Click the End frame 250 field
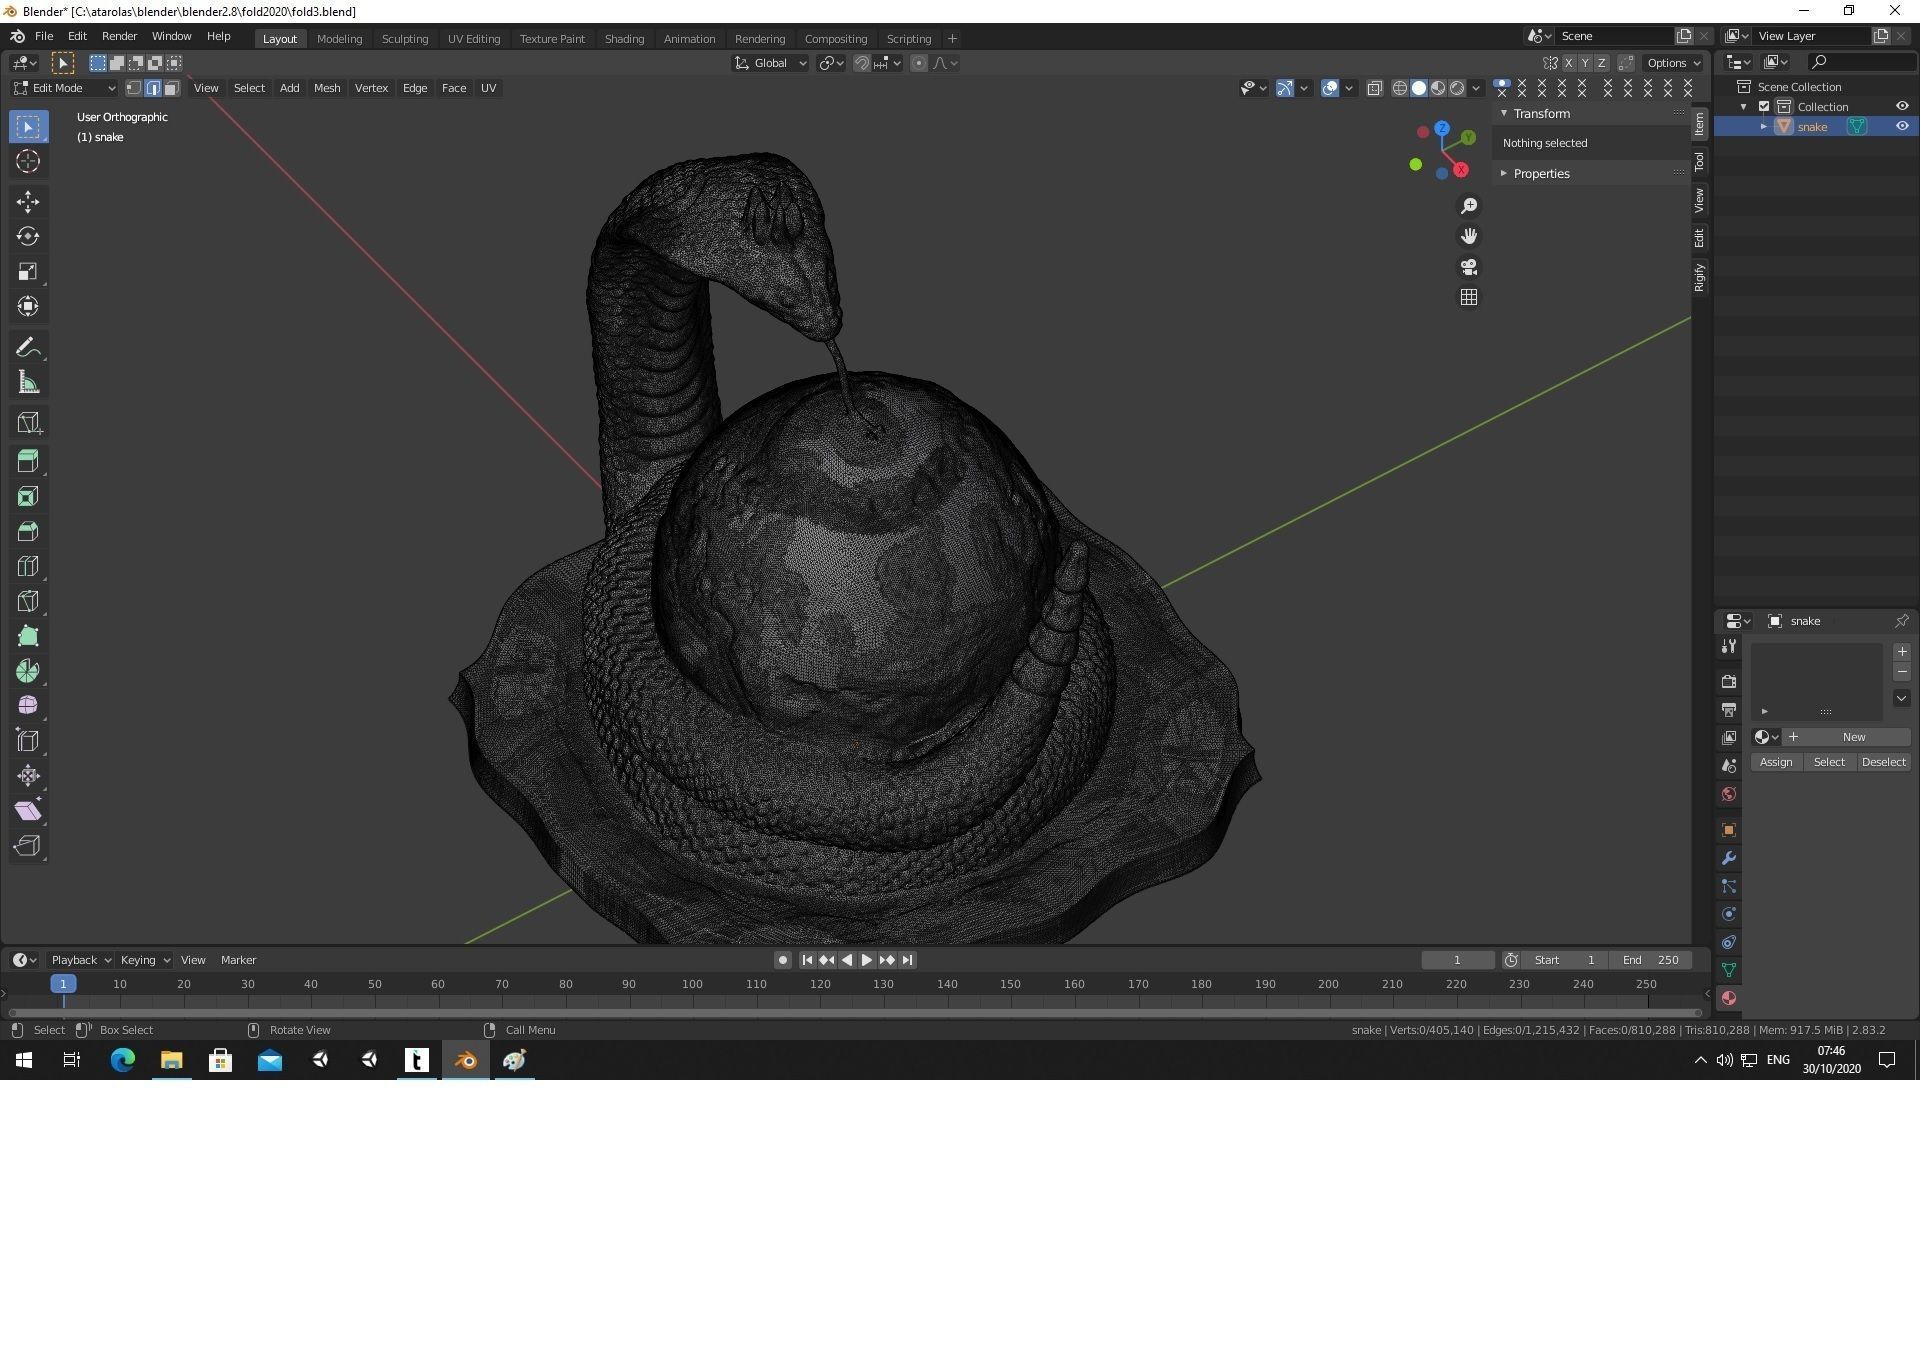Screen dimensions: 1920x1360 (x=1650, y=960)
